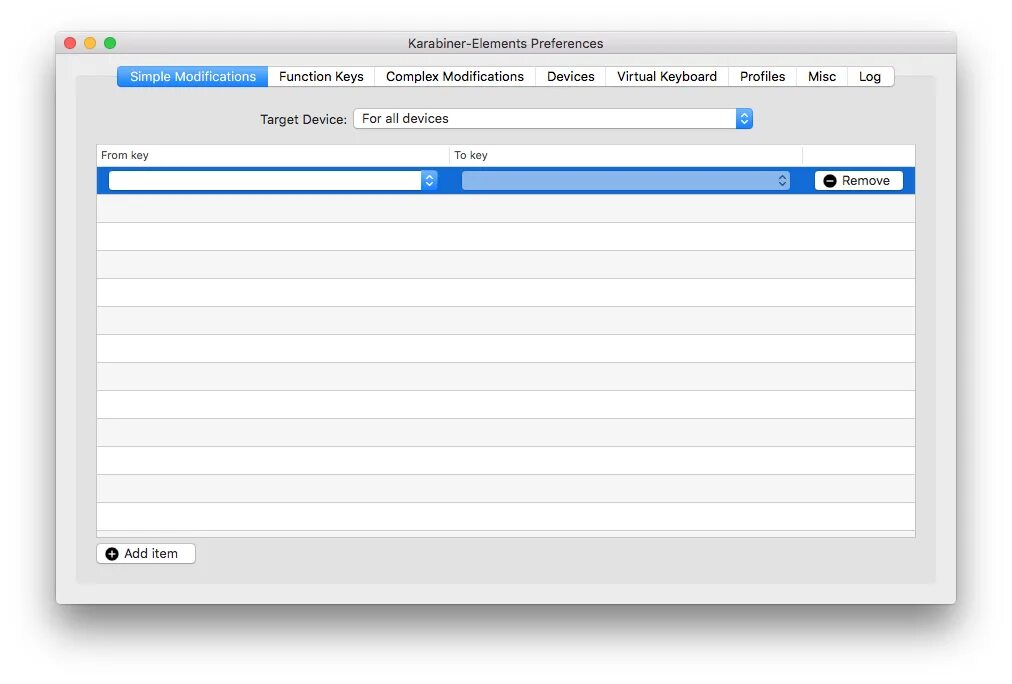Close the Karabiner-Elements Preferences window

(70, 43)
